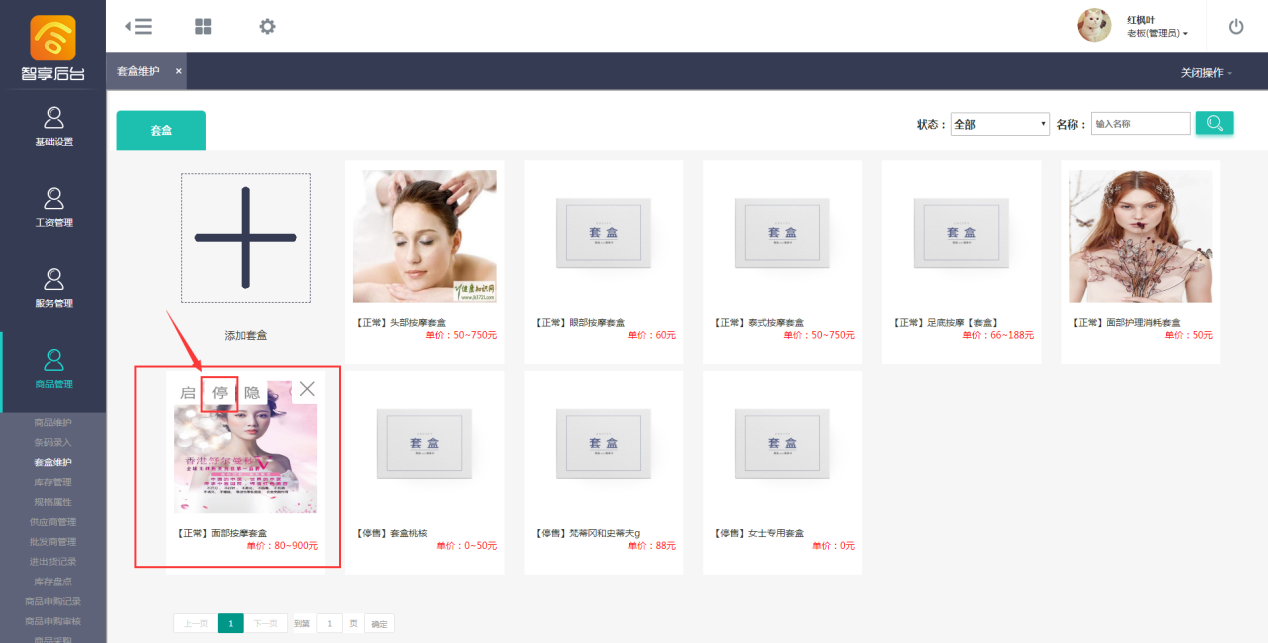This screenshot has height=643, width=1268.
Task: Click page number 1 in pagination
Action: click(230, 624)
